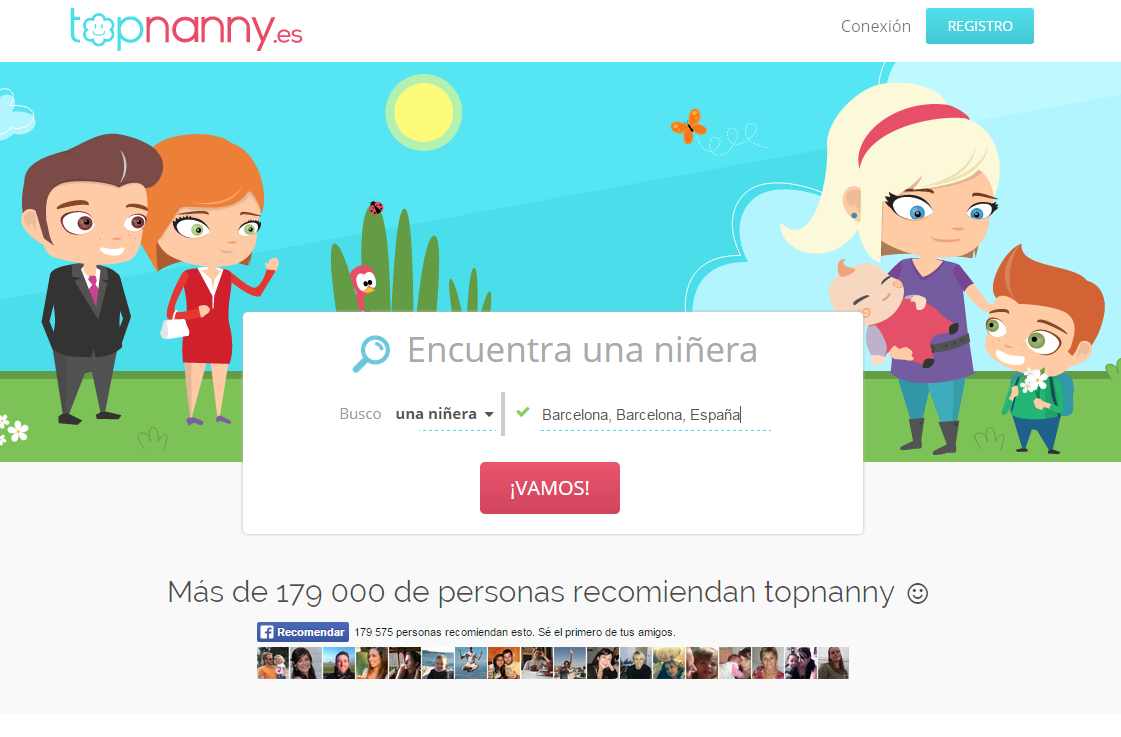Screen dimensions: 1121x737
Task: Open the 'una niñera' dropdown
Action: 445,414
